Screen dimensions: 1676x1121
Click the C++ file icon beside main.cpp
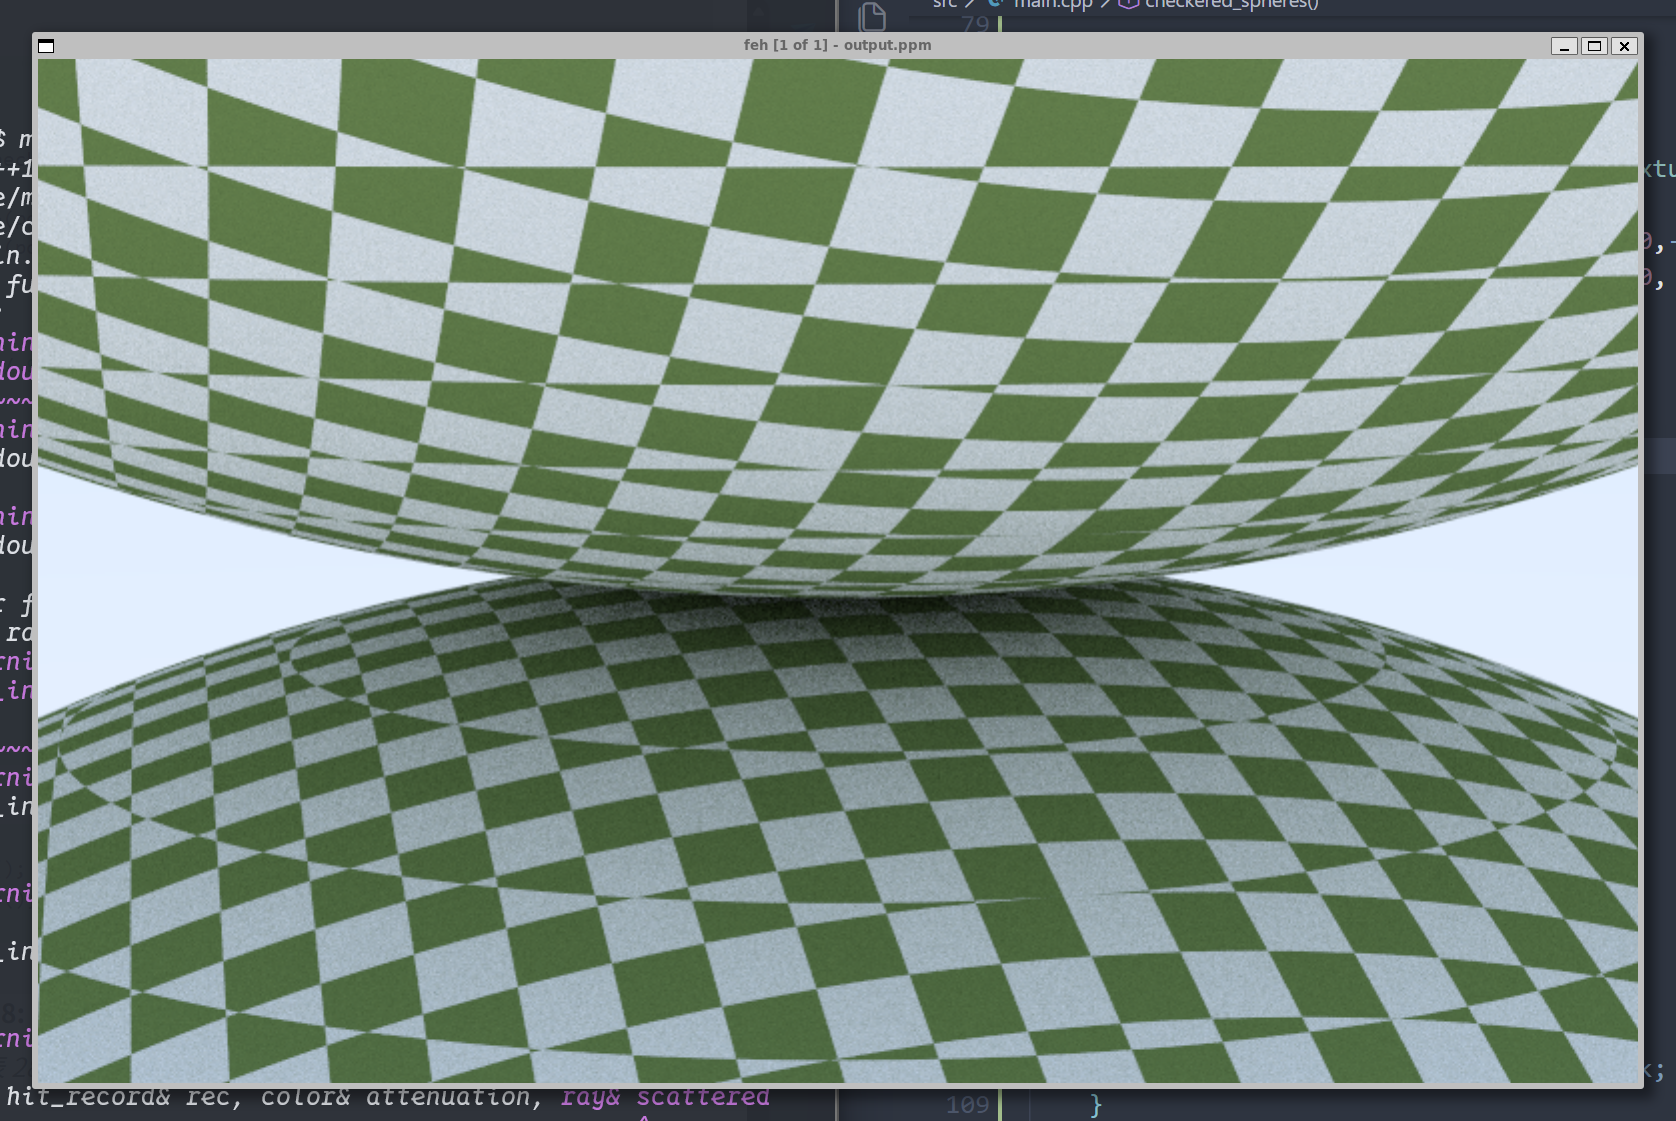pos(997,4)
